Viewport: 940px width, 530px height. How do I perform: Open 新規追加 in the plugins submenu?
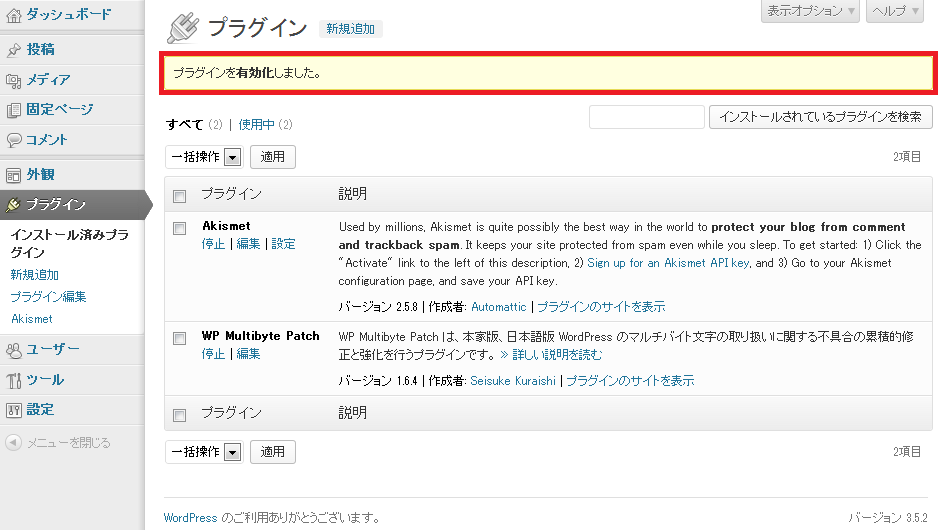[x=34, y=275]
